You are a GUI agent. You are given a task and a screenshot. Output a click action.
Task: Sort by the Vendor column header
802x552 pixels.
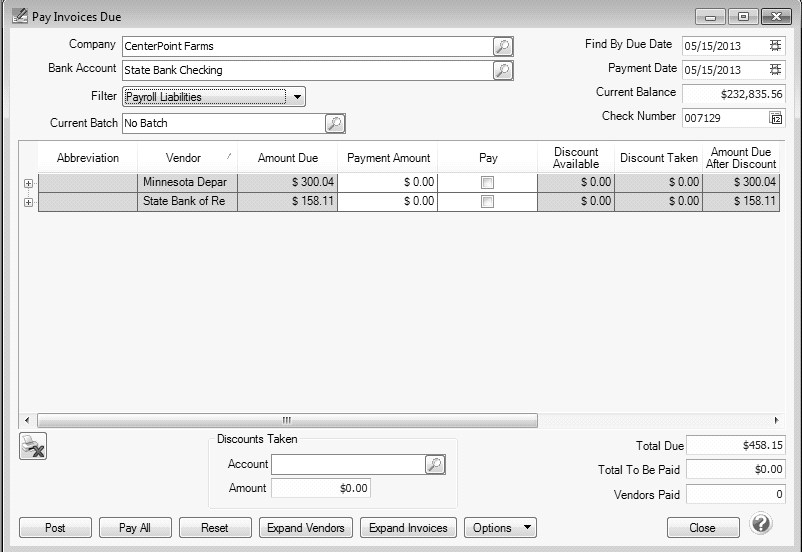[184, 158]
